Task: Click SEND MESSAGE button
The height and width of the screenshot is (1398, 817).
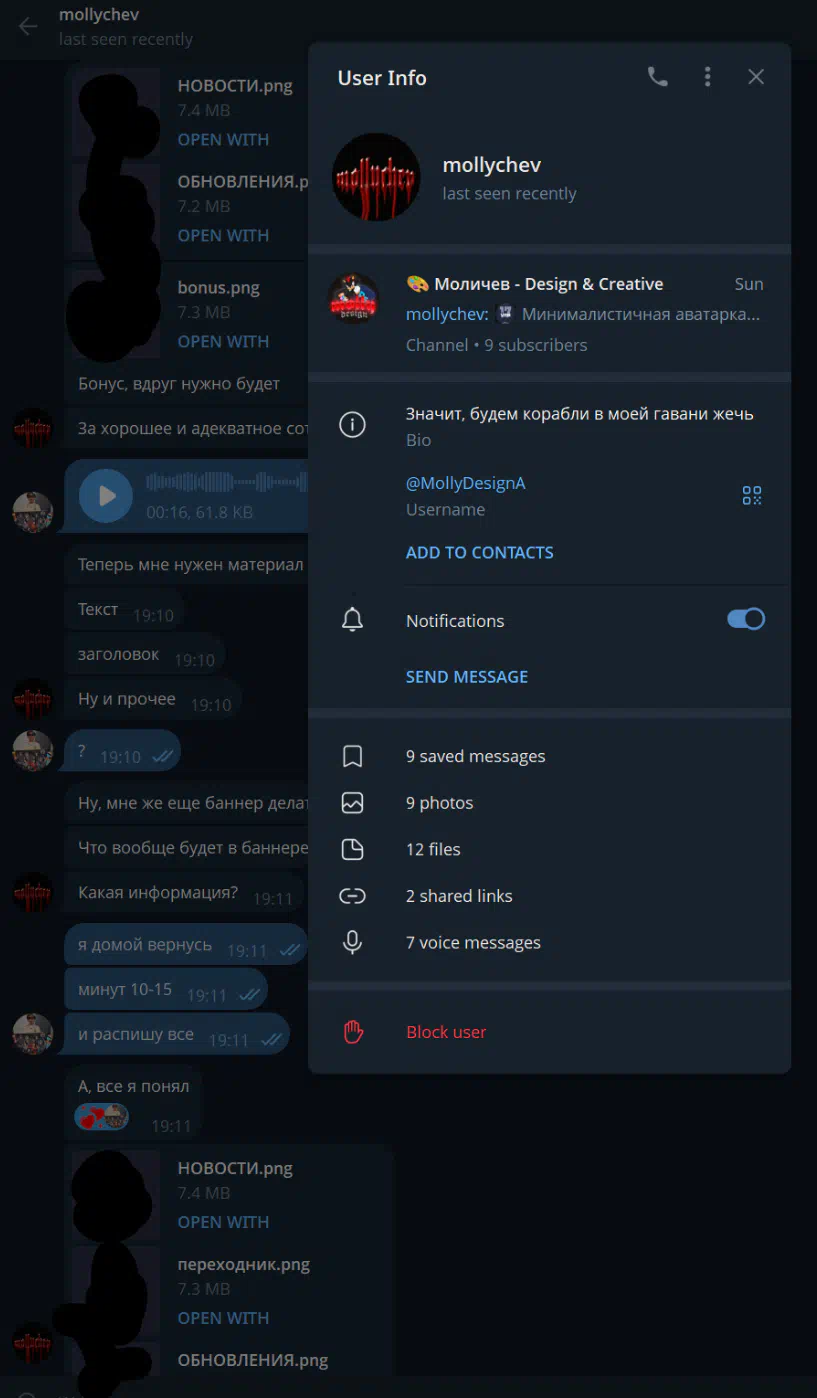Action: (x=466, y=676)
